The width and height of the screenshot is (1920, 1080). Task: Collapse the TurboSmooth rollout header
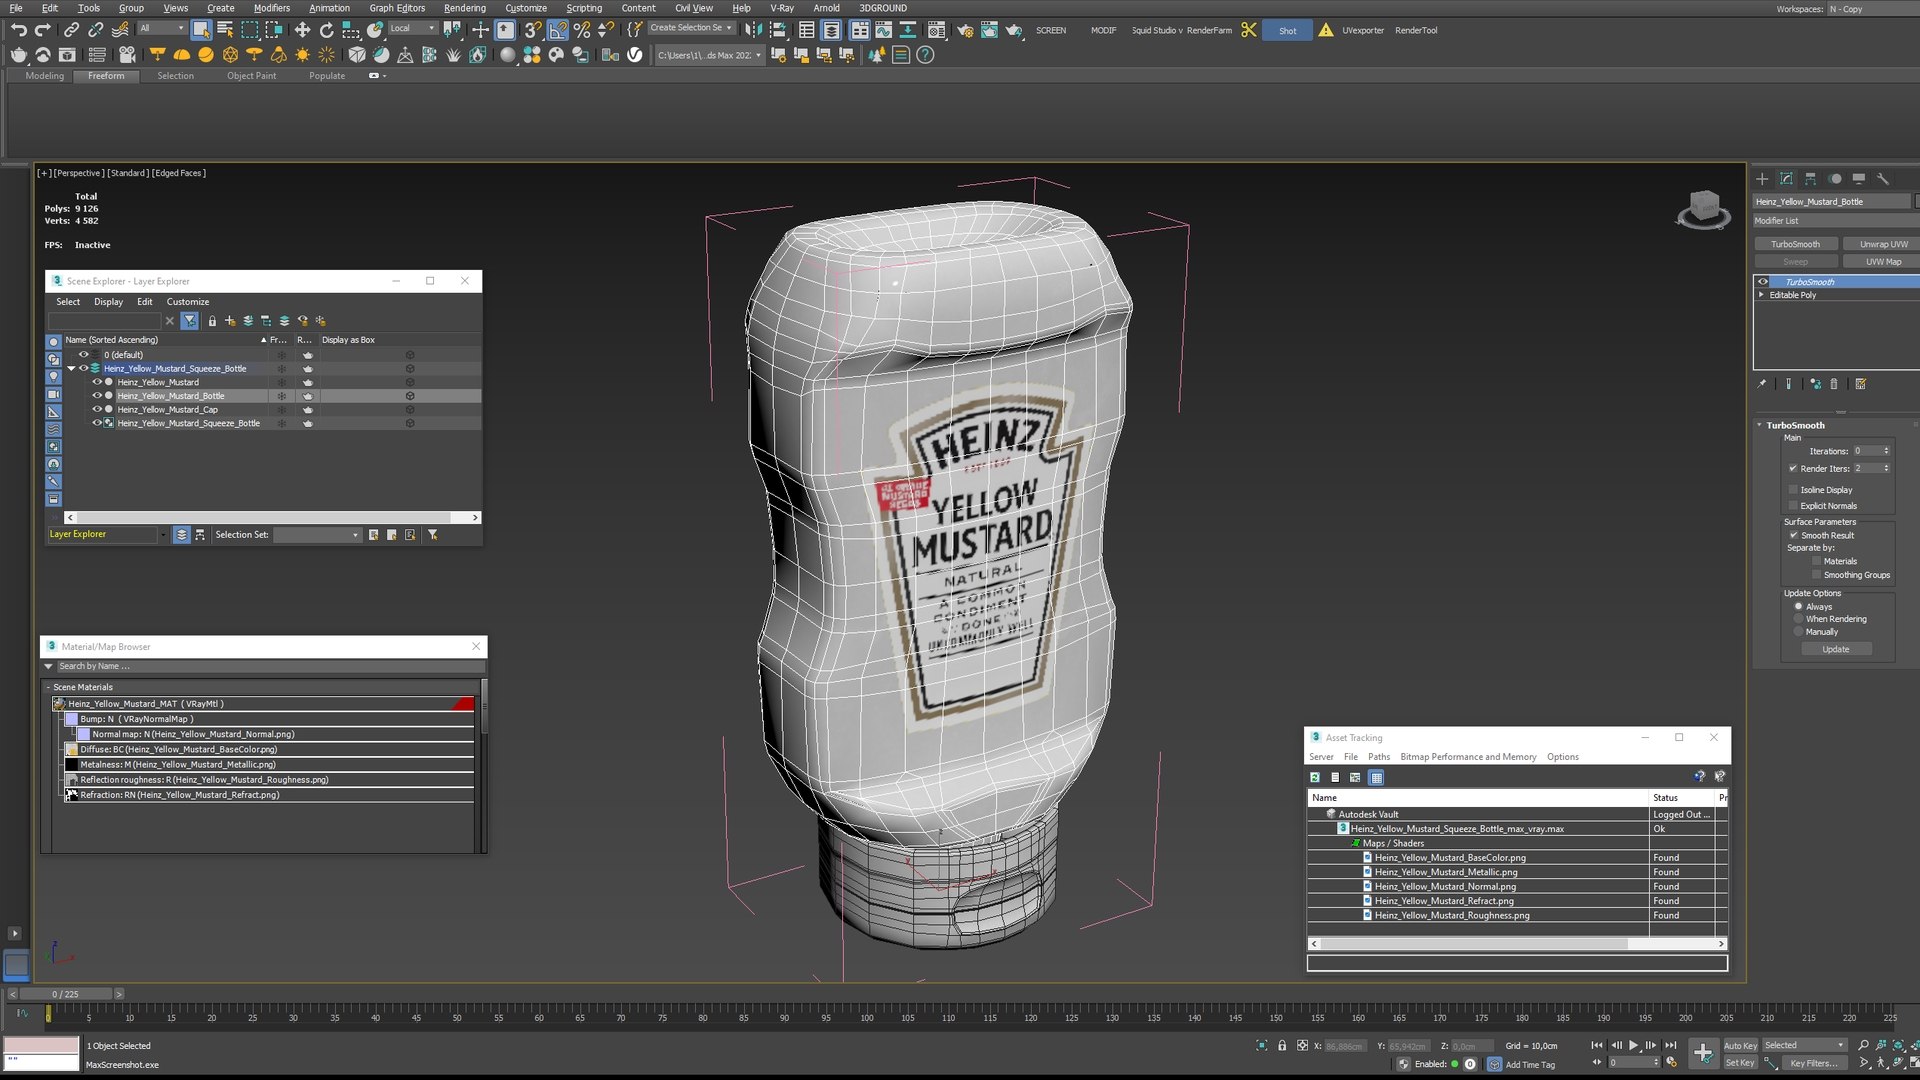point(1795,425)
